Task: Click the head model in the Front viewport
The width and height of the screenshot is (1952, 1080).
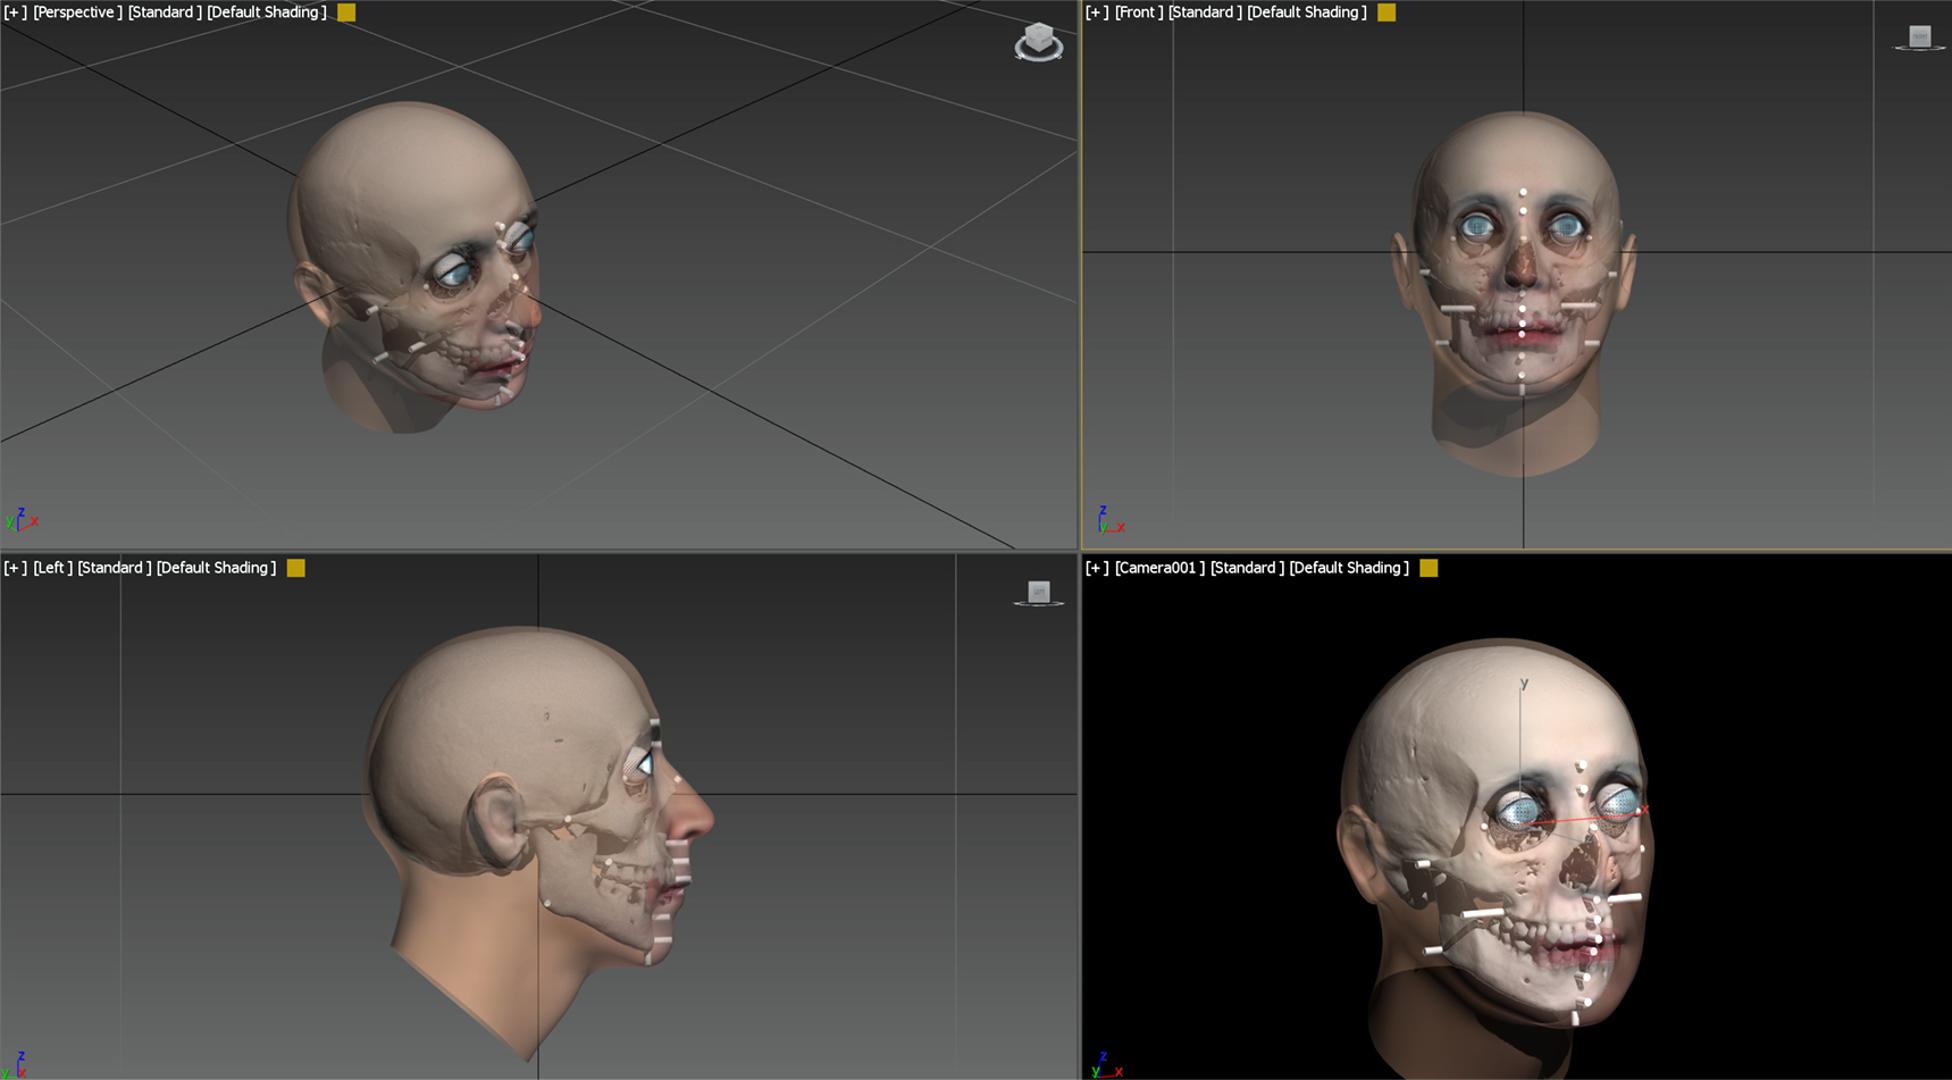Action: [x=1520, y=160]
